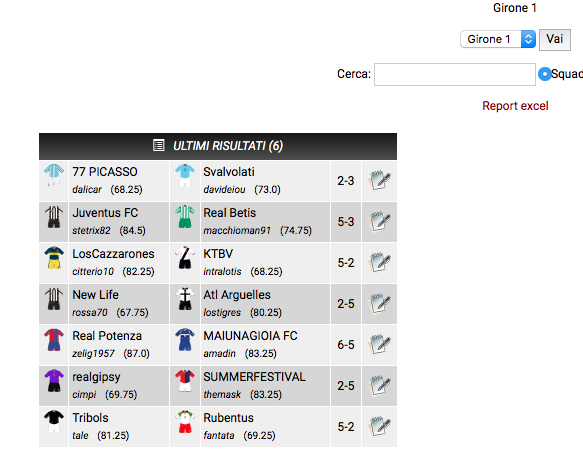
Task: Open match report for 77 PICASSO vs Svalvolati
Action: [379, 181]
